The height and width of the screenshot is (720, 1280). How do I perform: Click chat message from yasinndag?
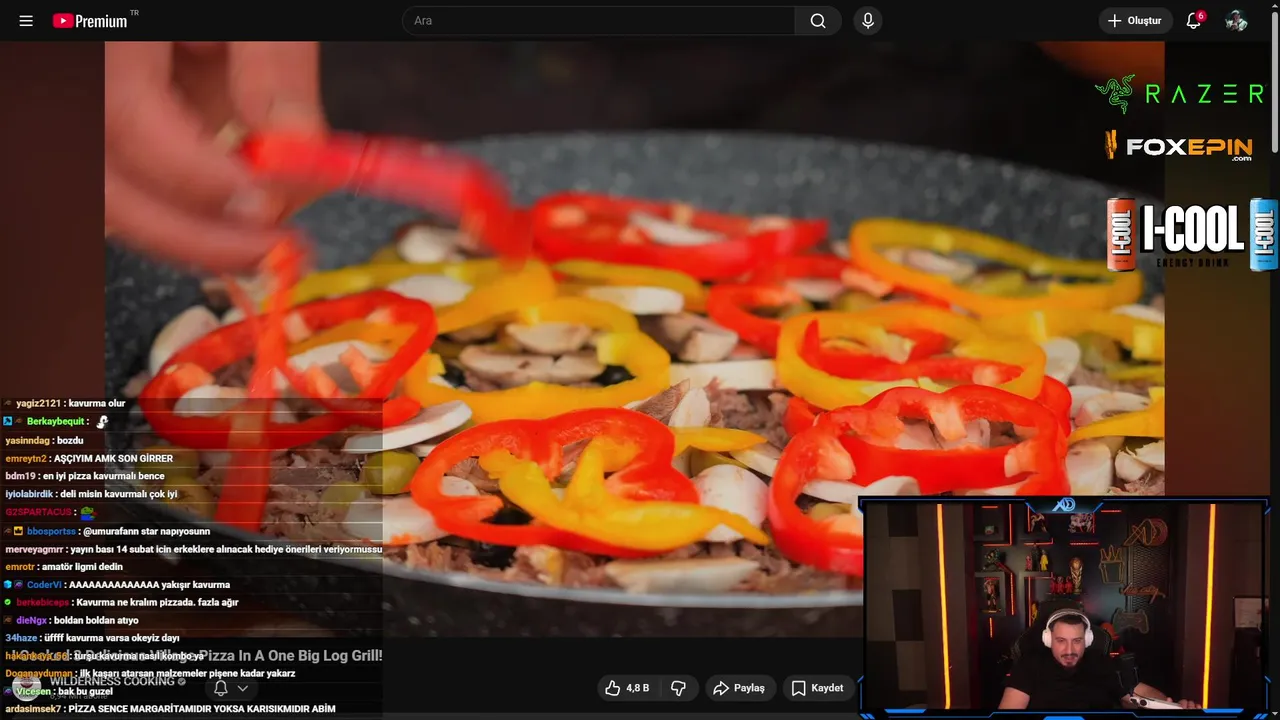point(44,440)
